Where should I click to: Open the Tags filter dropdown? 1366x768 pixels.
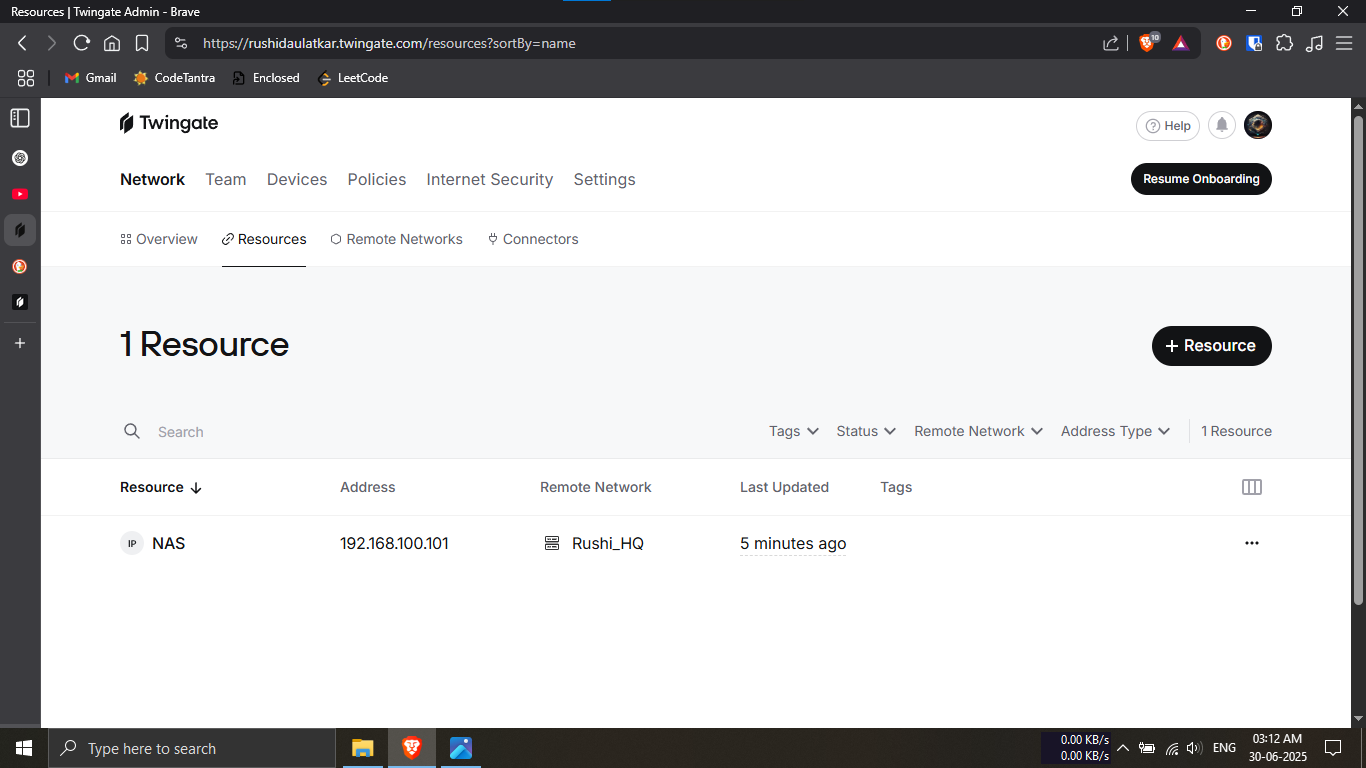pos(792,431)
